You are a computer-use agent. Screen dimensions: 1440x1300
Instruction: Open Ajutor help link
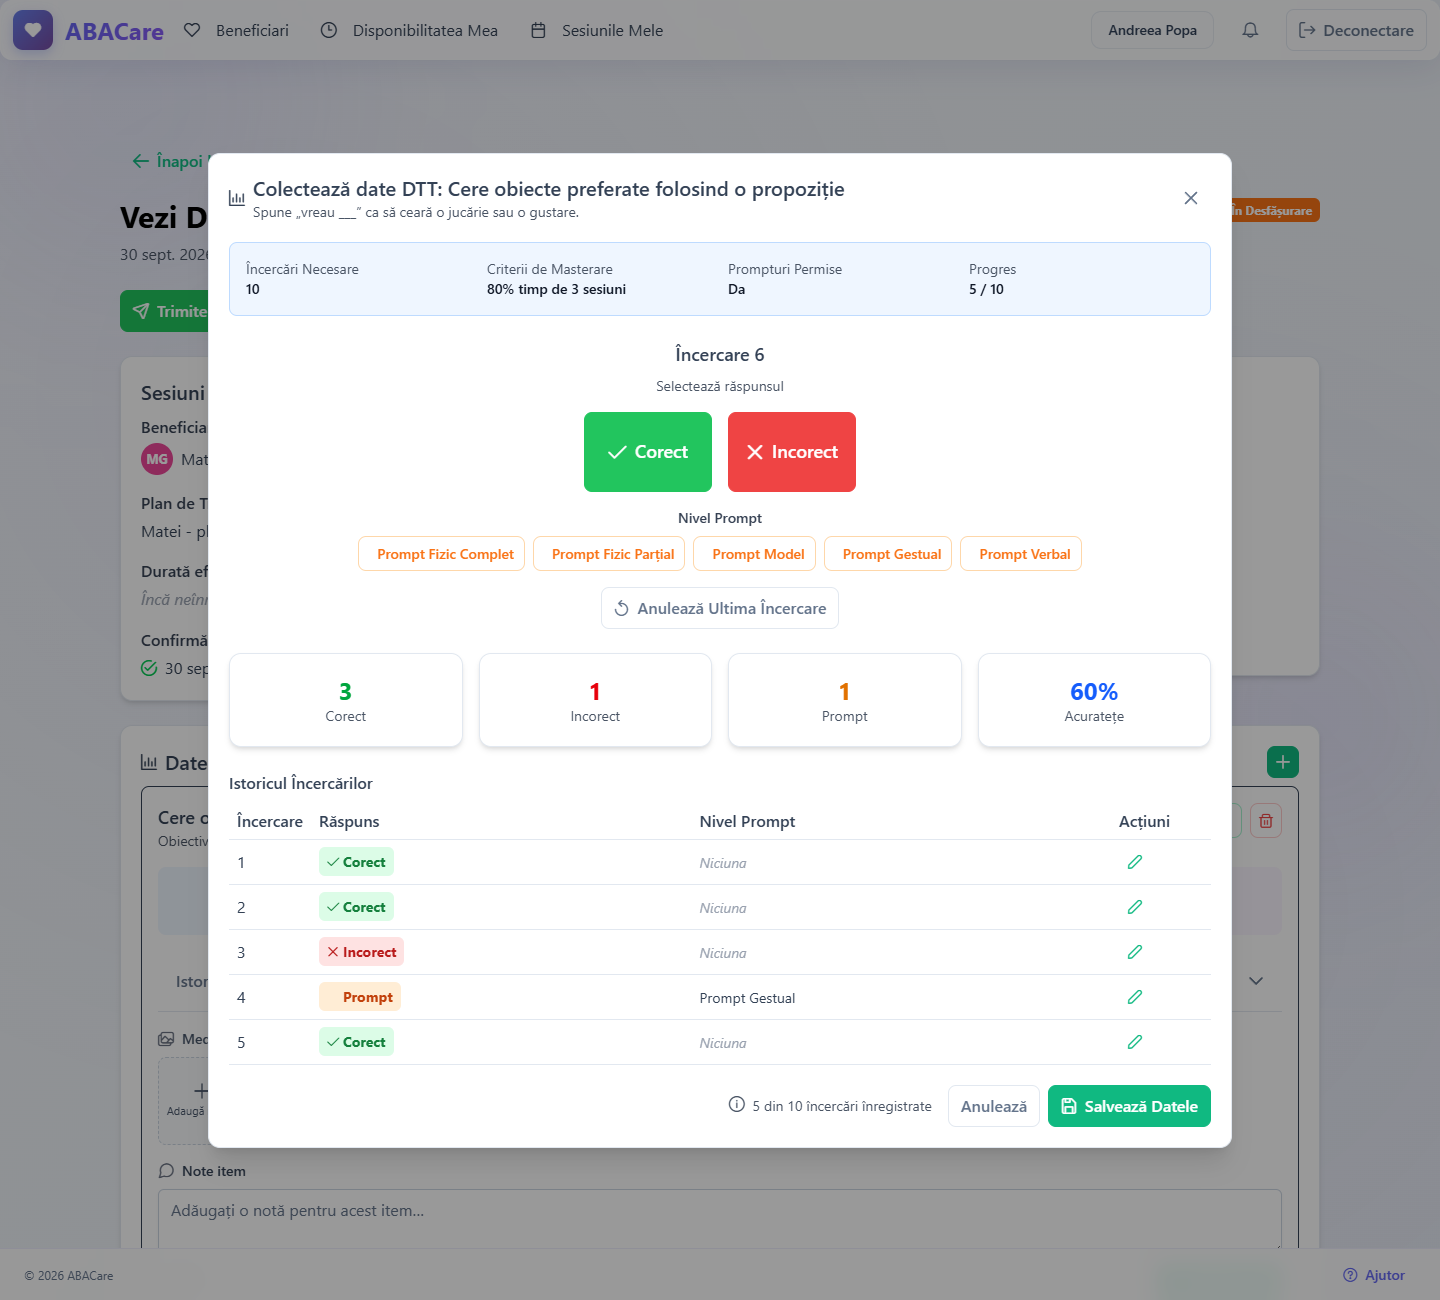[1374, 1275]
